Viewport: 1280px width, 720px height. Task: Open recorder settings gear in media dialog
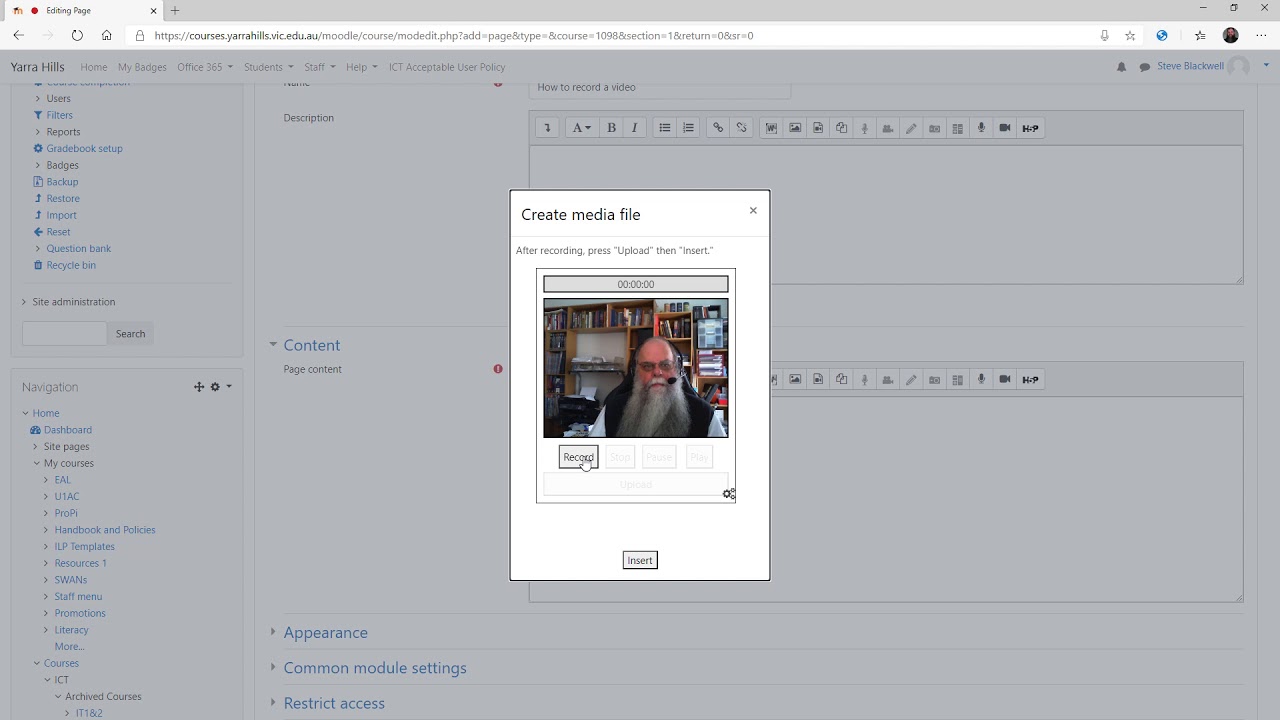point(729,494)
